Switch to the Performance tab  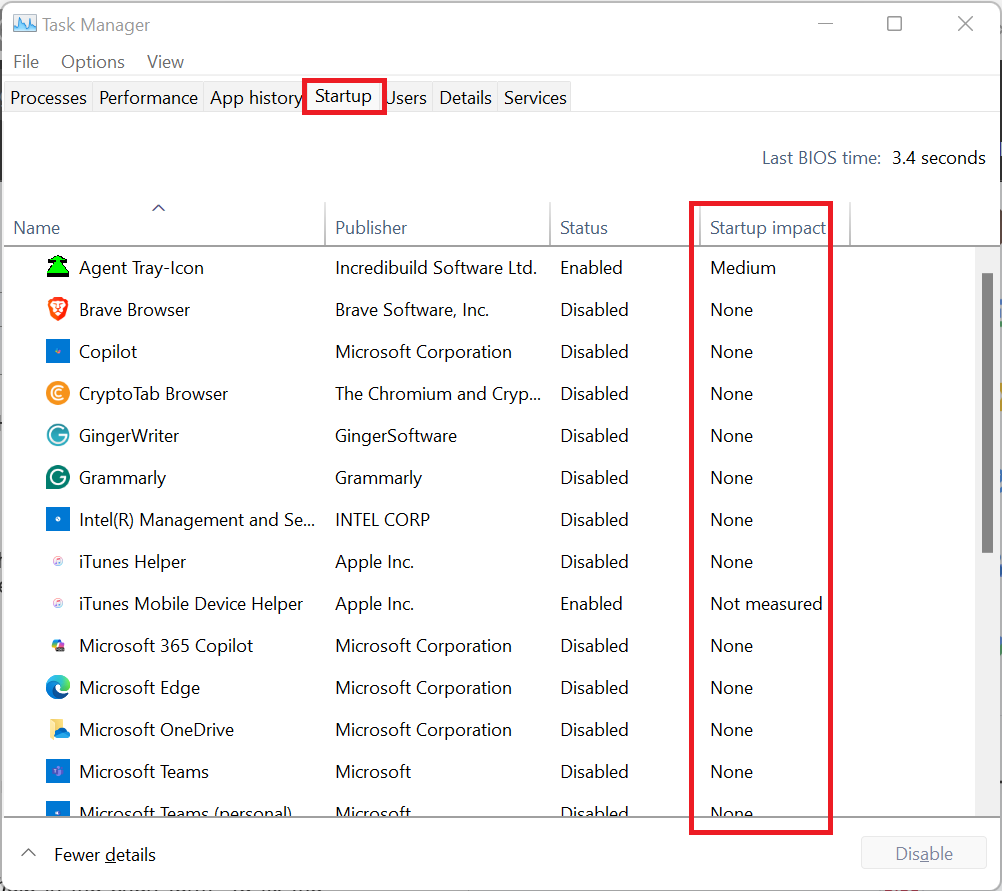[x=148, y=98]
